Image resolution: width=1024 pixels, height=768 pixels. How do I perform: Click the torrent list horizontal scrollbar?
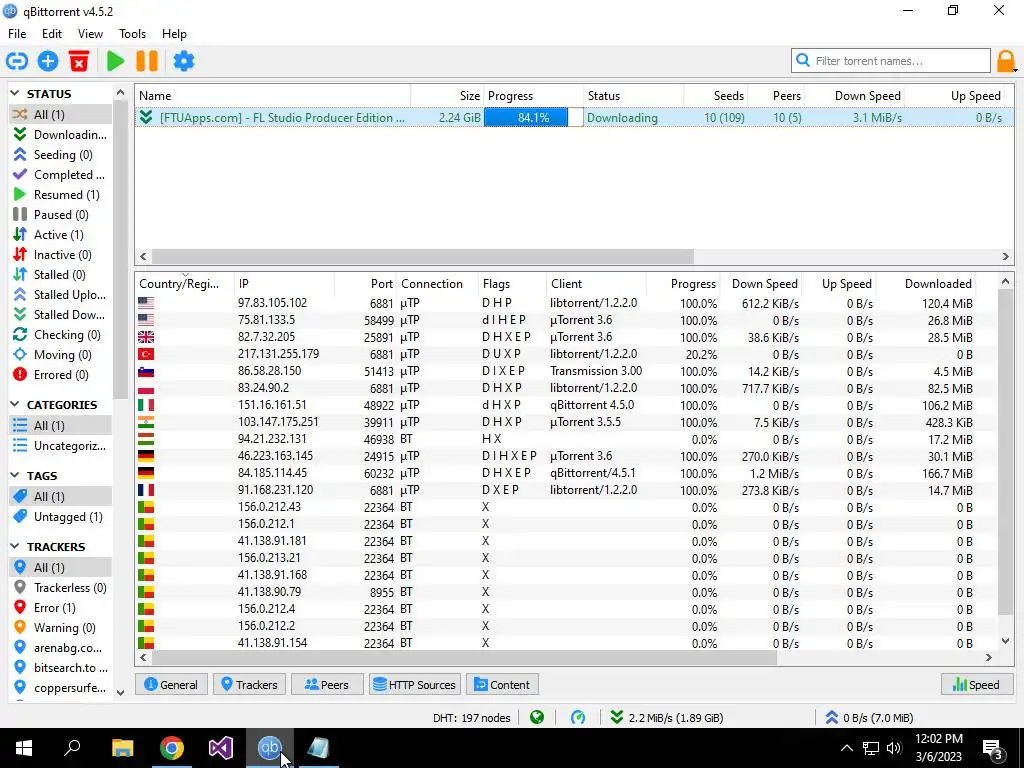[x=422, y=257]
